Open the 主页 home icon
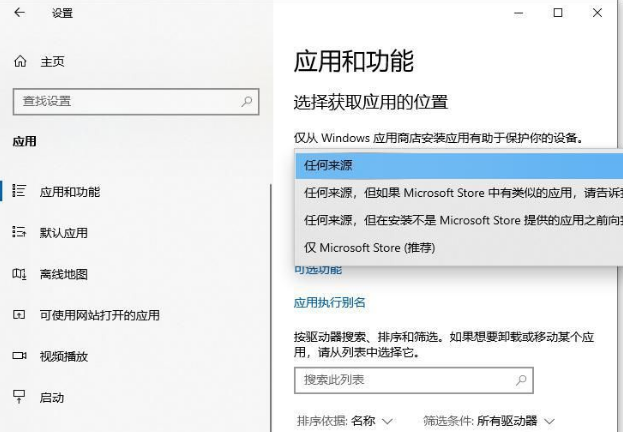The image size is (623, 432). point(20,61)
